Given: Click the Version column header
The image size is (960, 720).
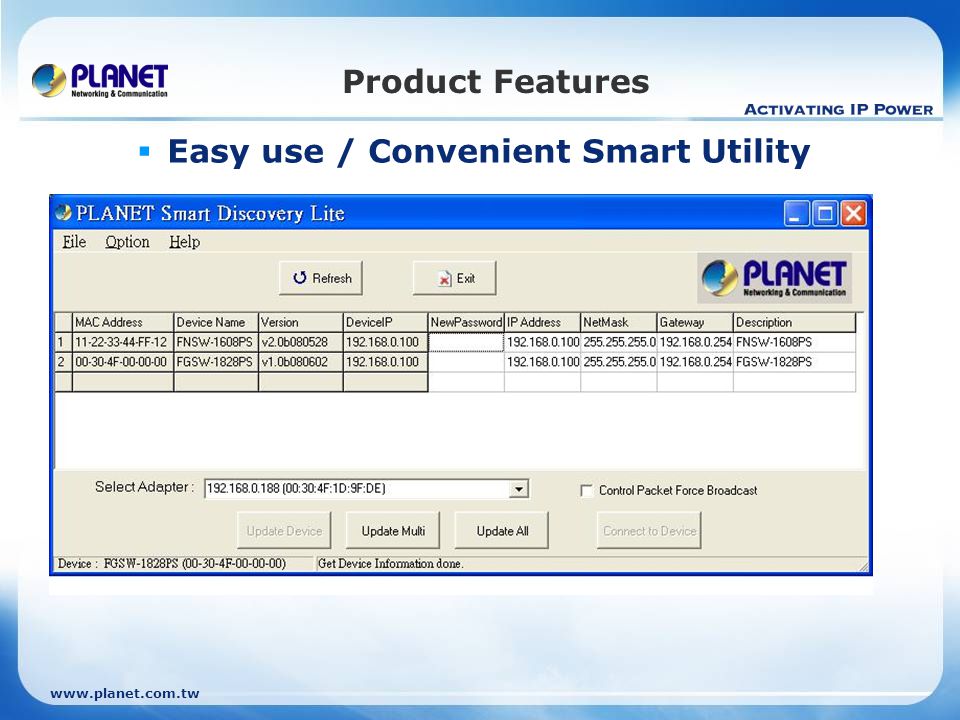Looking at the screenshot, I should [301, 322].
